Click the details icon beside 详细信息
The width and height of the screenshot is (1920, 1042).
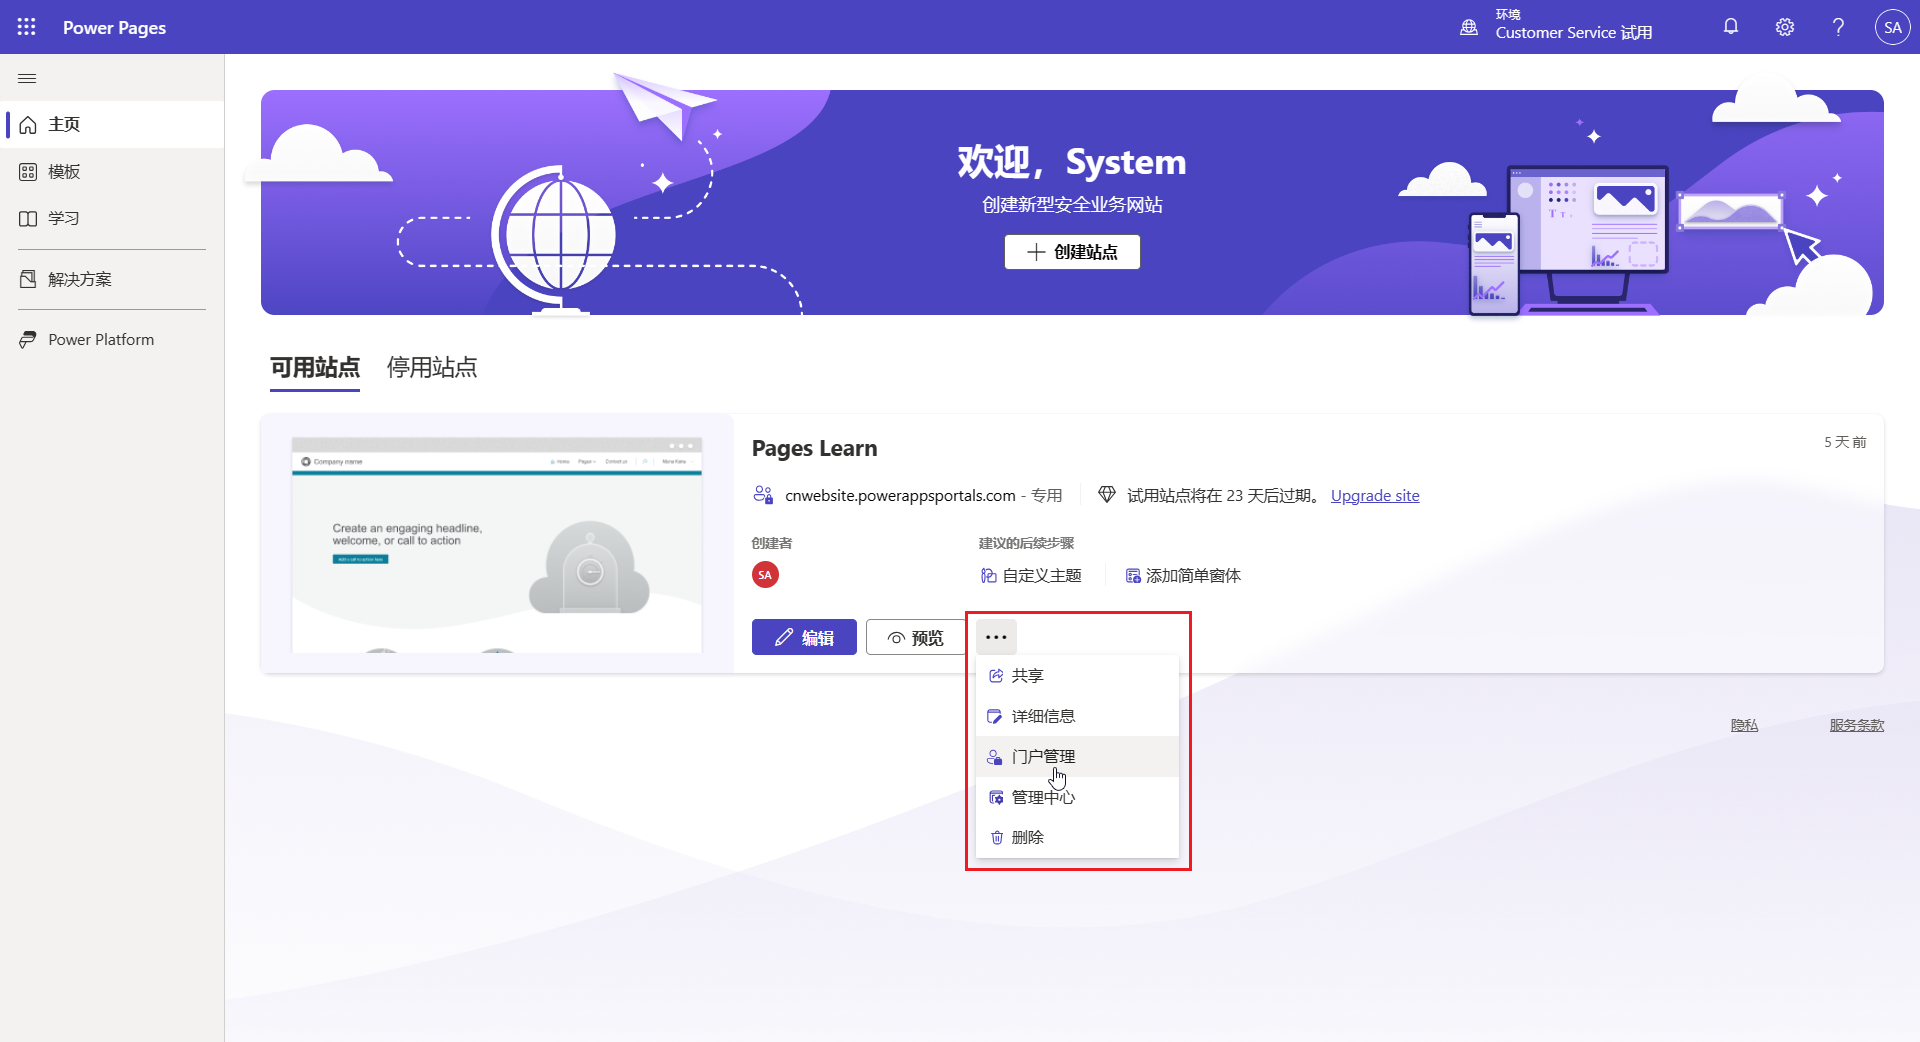tap(995, 716)
